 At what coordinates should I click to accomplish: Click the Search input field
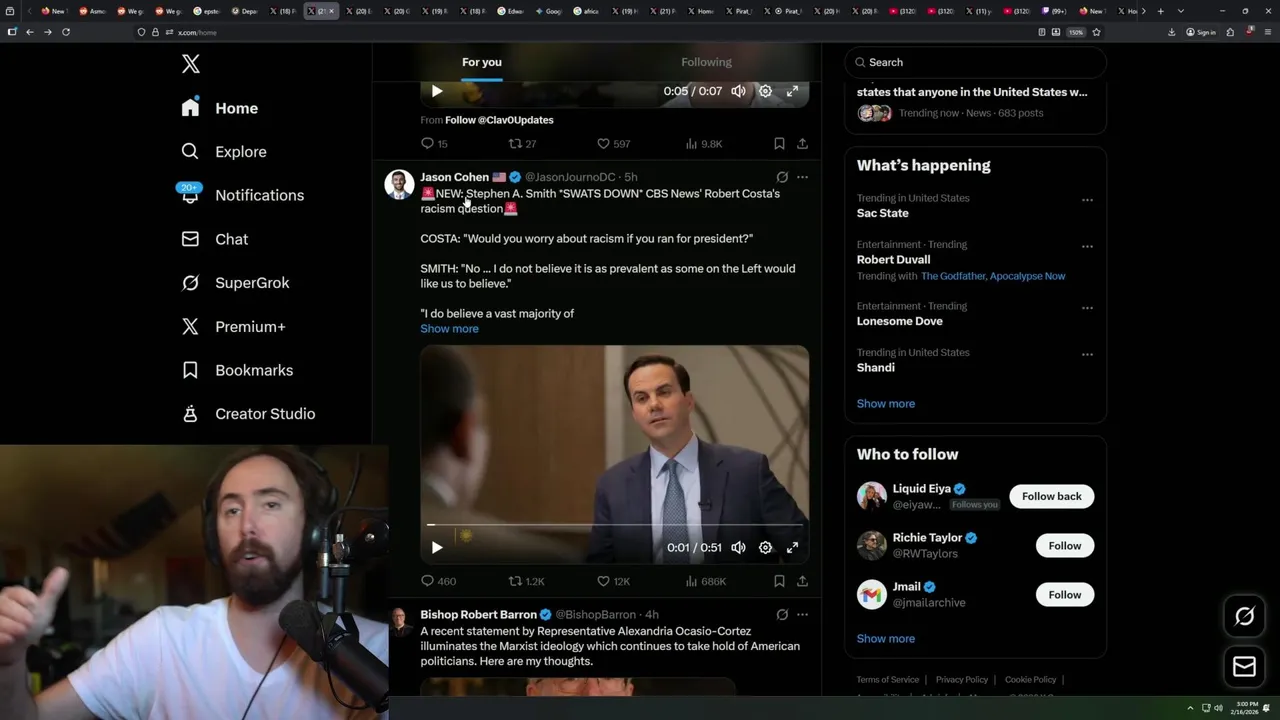tap(976, 62)
